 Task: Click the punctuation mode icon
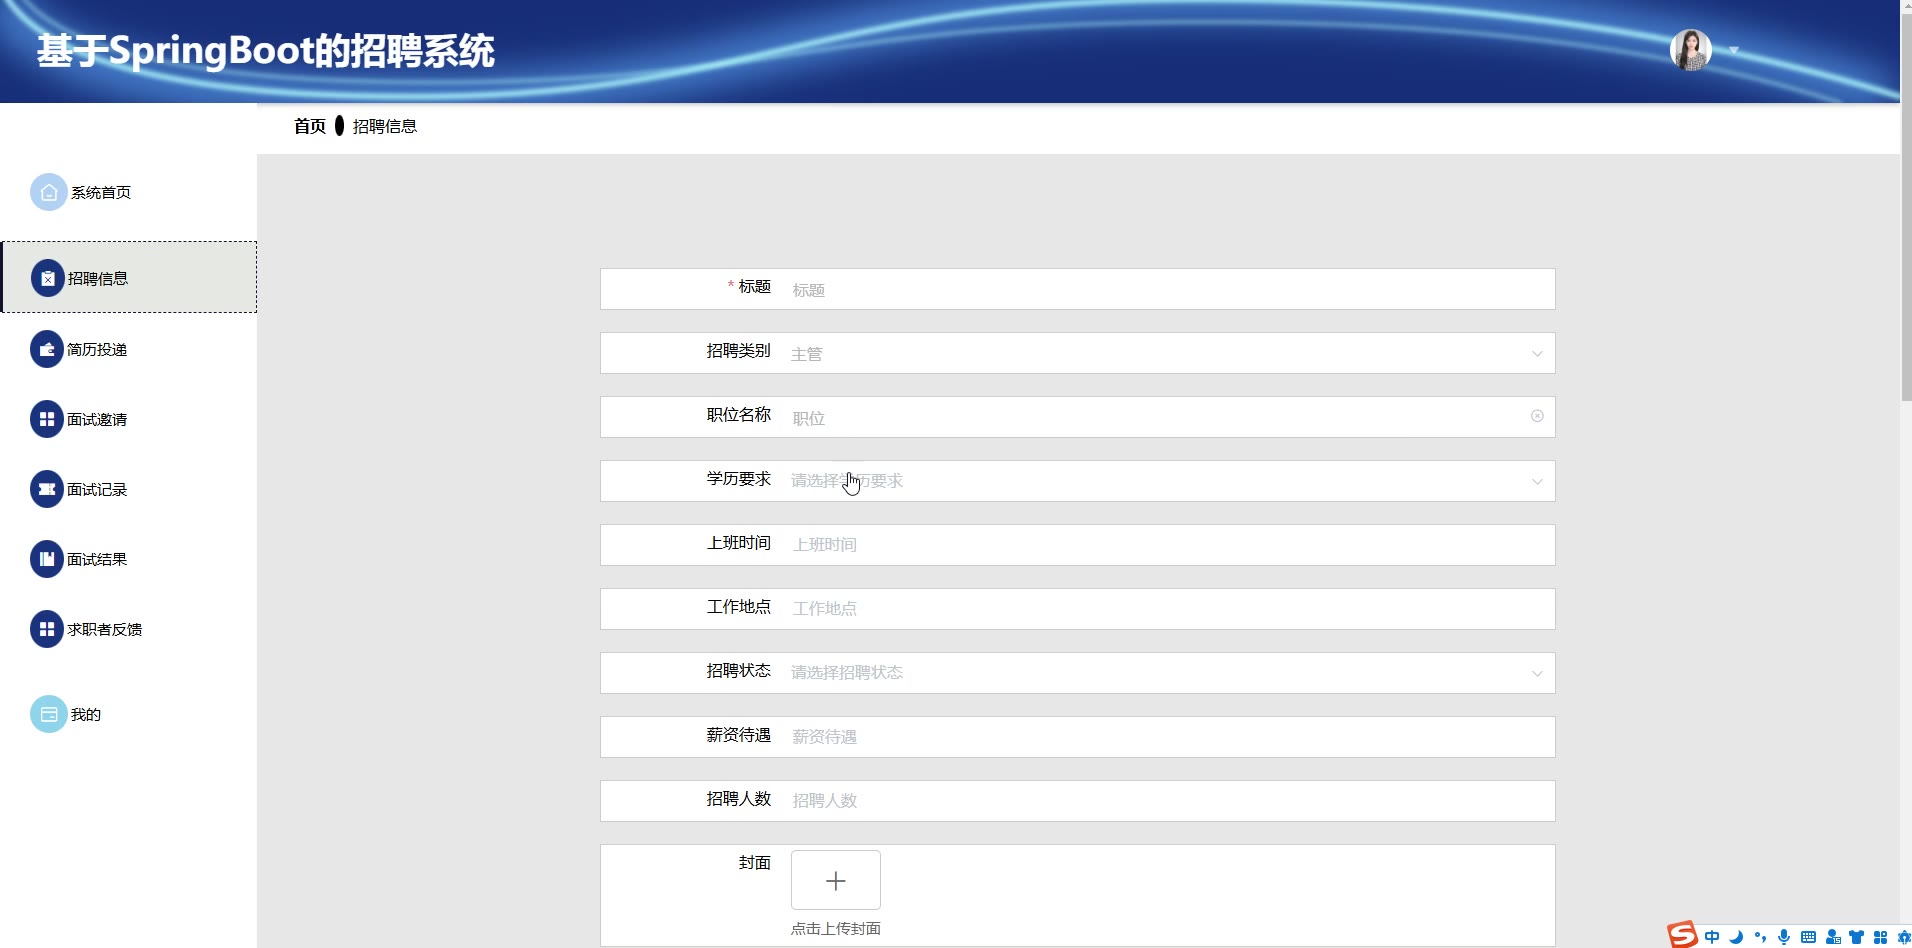point(1760,937)
